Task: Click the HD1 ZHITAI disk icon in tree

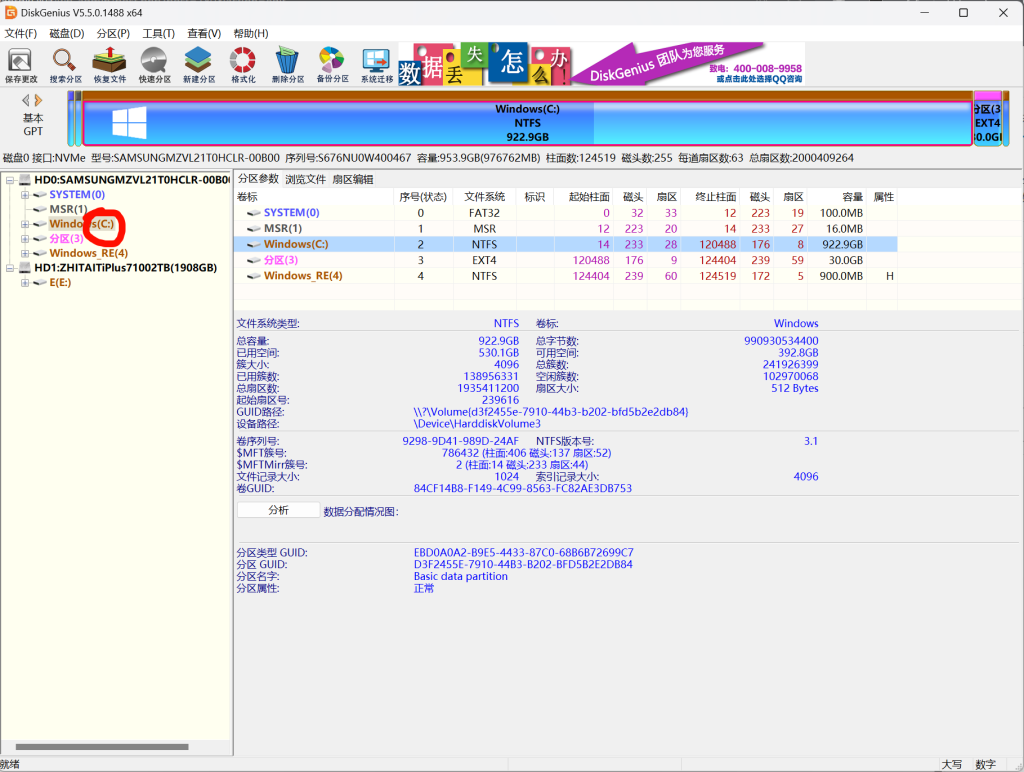Action: 25,268
